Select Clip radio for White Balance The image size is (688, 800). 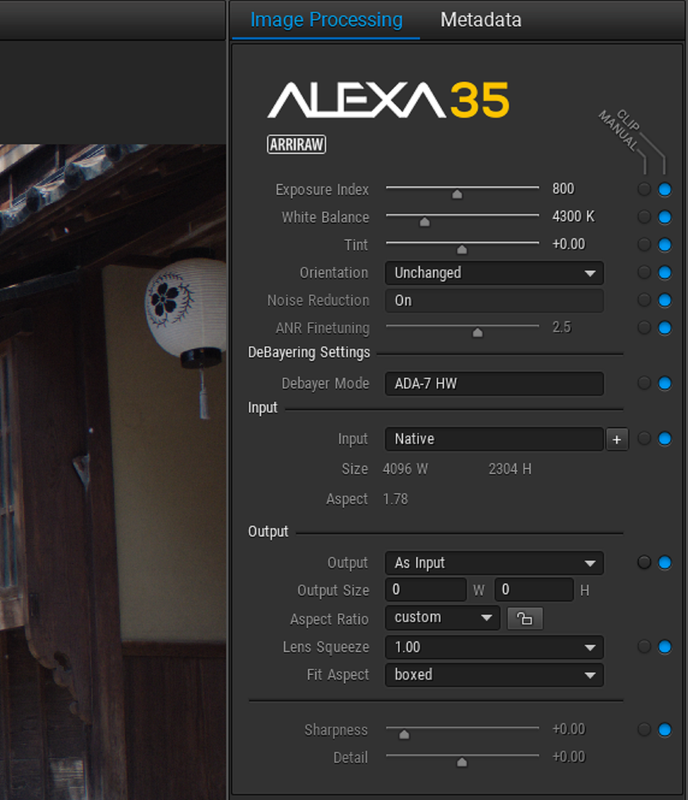point(665,217)
